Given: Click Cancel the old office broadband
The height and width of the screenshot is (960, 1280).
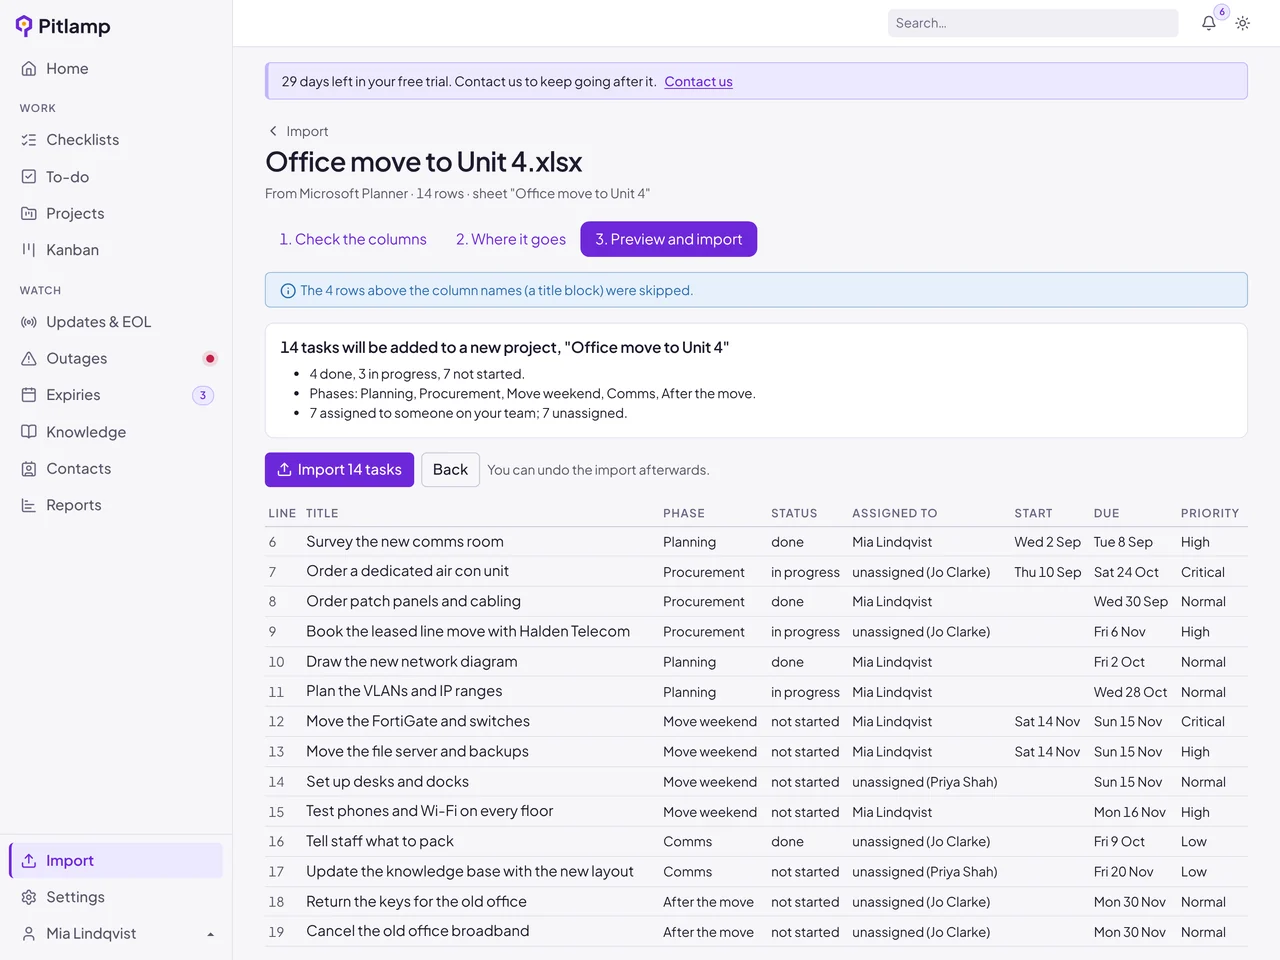Looking at the screenshot, I should click(418, 932).
